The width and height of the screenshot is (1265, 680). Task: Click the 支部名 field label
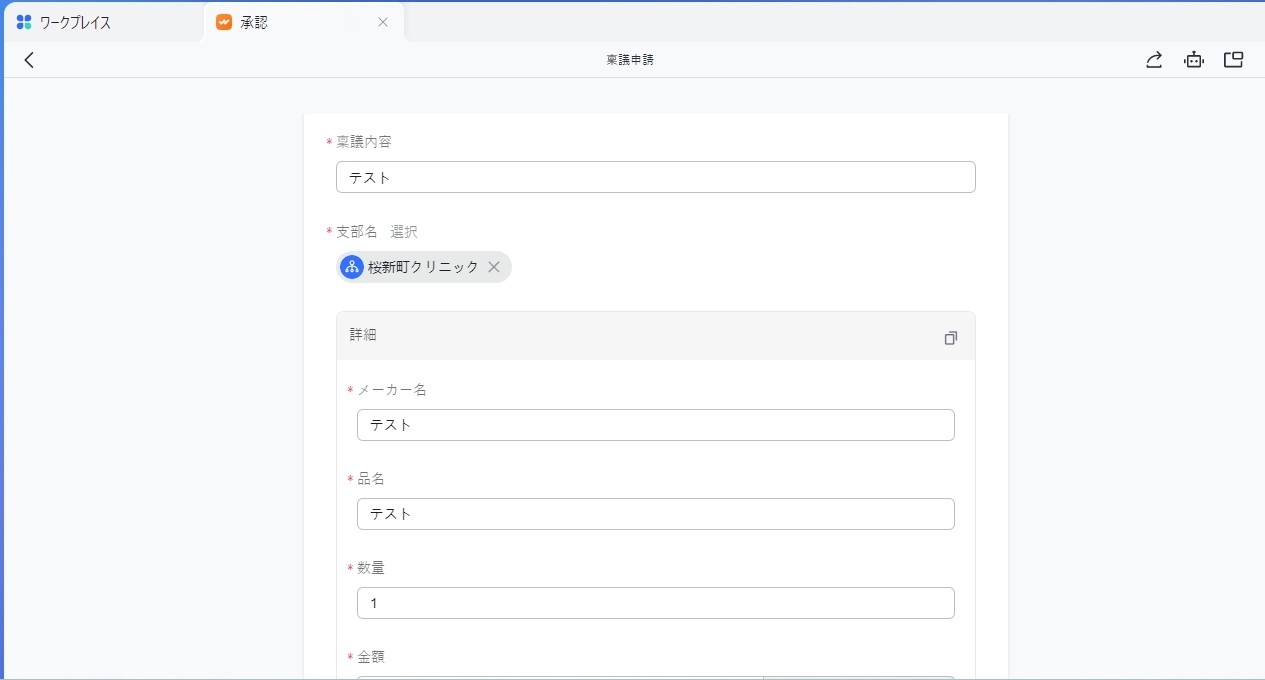357,232
